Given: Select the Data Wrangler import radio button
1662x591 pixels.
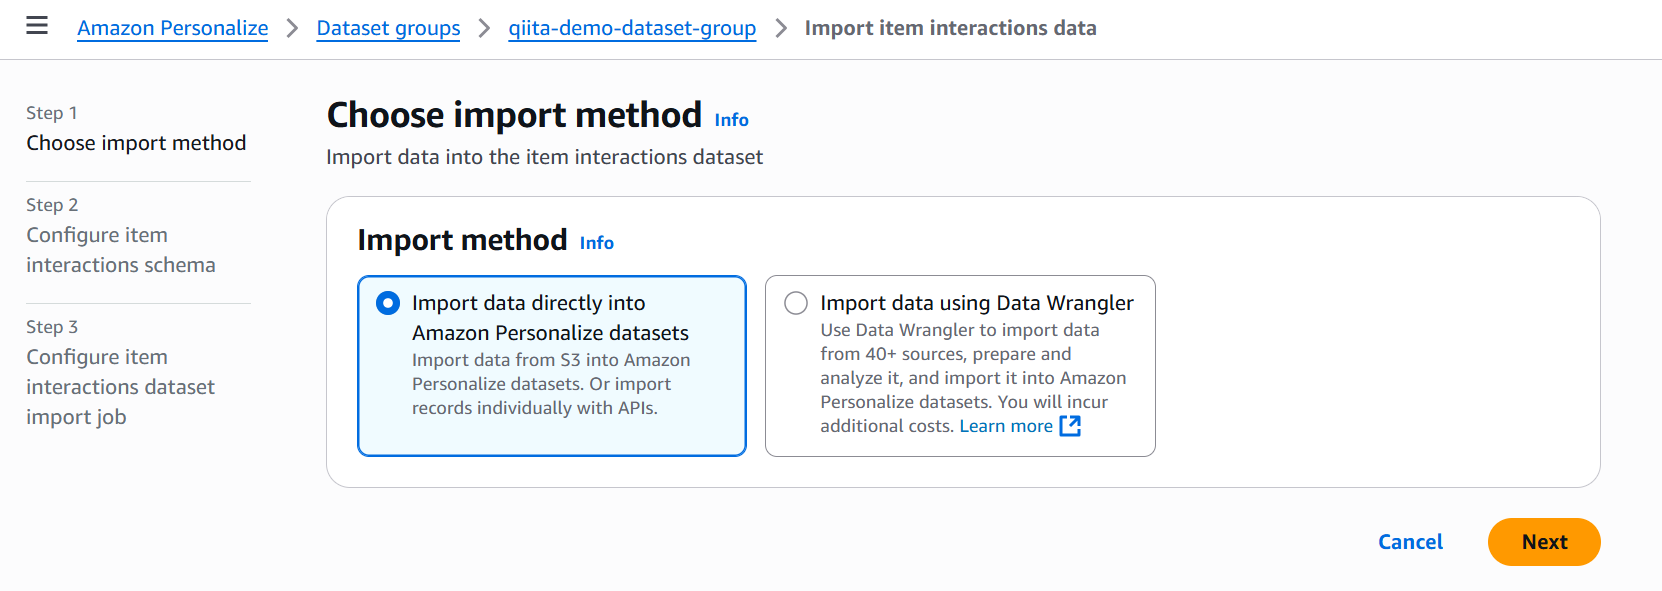Looking at the screenshot, I should [x=796, y=303].
